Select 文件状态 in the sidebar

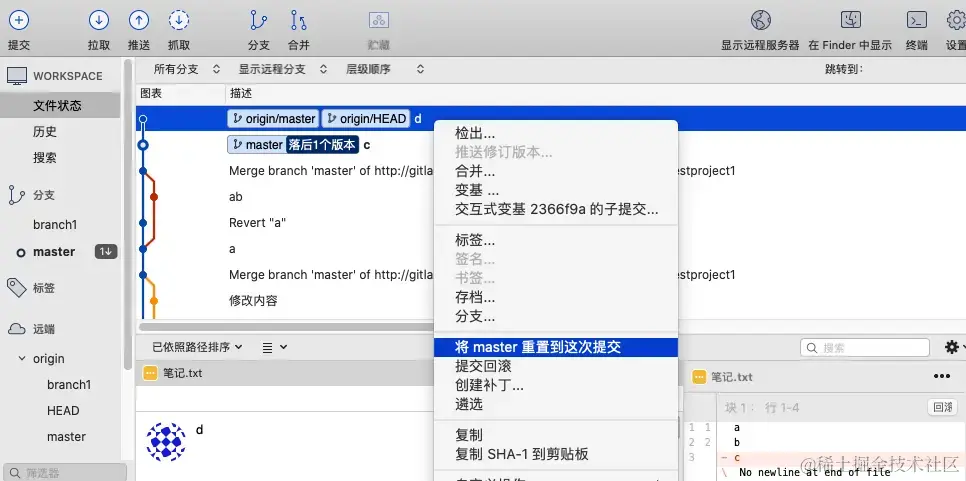click(60, 105)
